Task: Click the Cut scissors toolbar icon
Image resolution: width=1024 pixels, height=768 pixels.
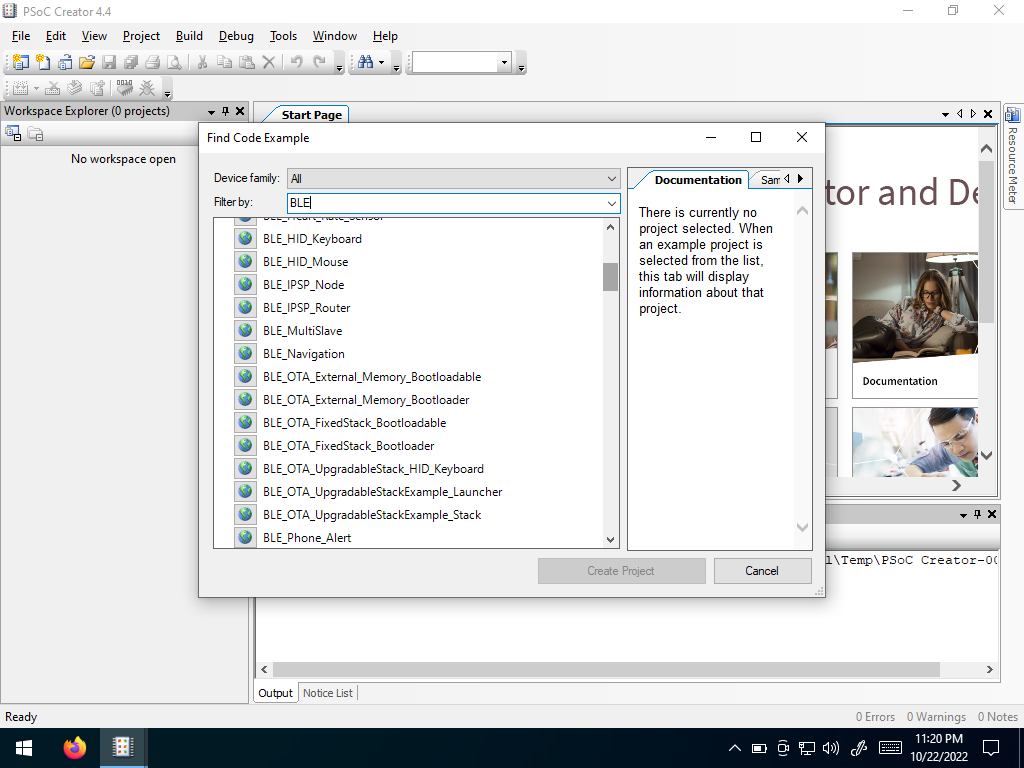Action: click(202, 62)
